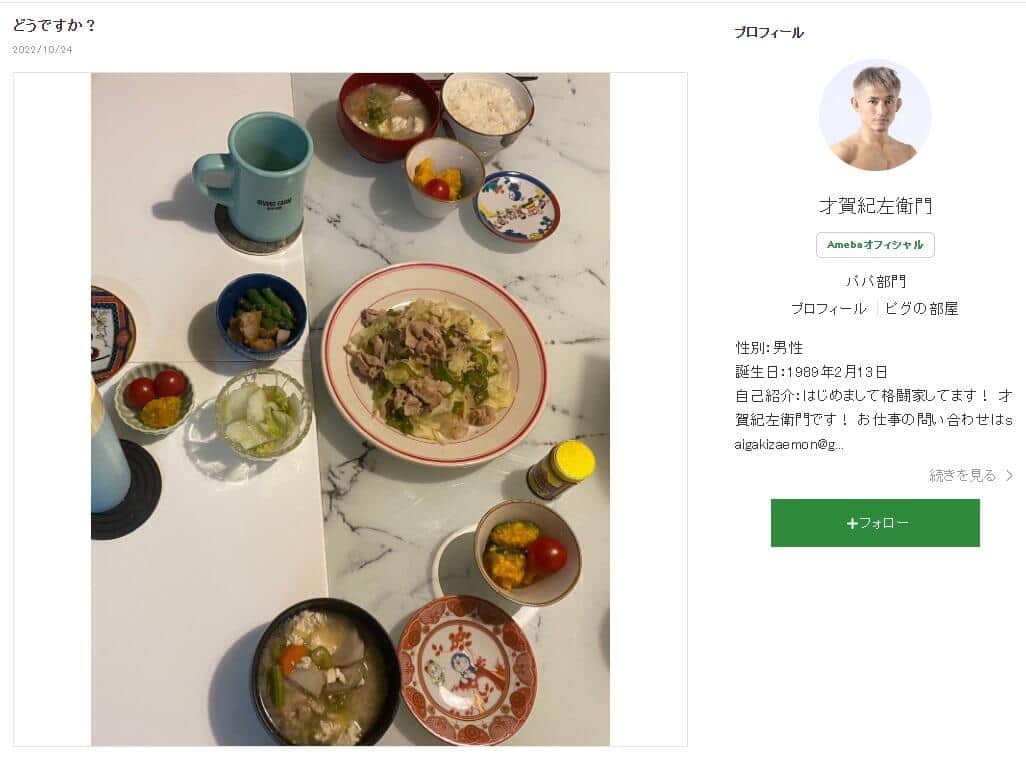The width and height of the screenshot is (1026, 762).
Task: Click the プロフィール panel heading
Action: (x=766, y=32)
